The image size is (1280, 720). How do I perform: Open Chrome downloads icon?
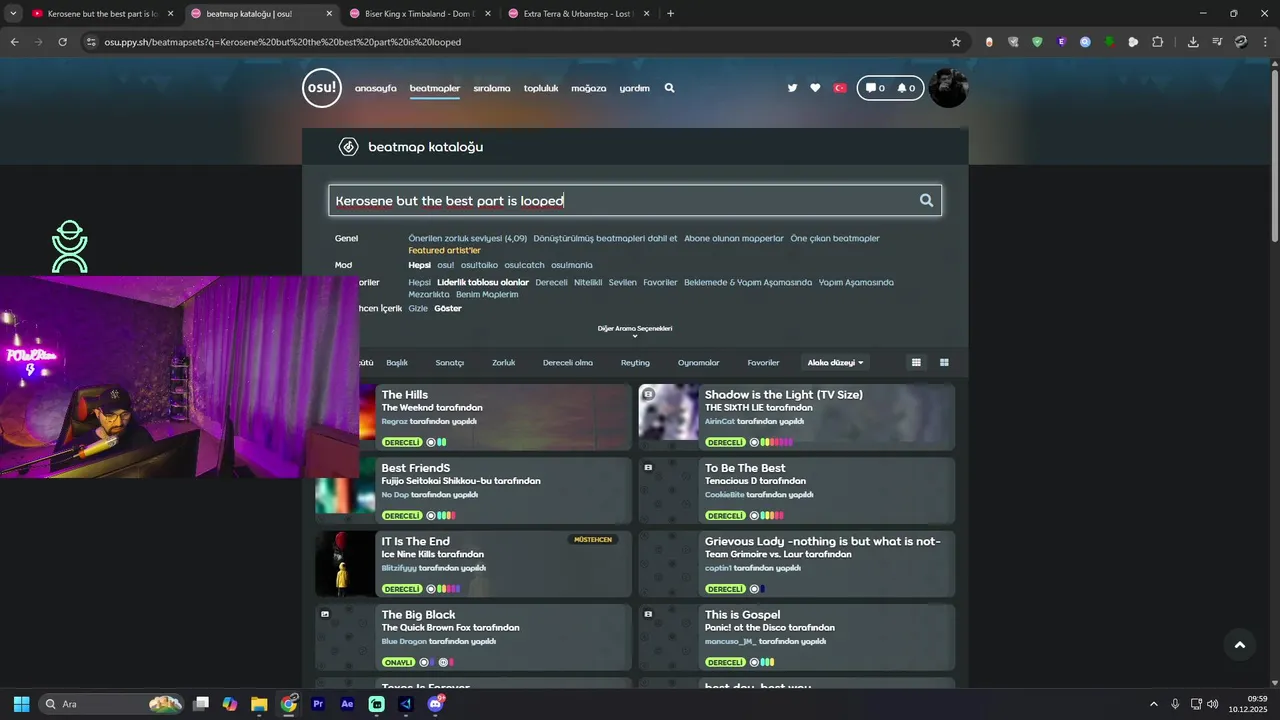point(1193,42)
